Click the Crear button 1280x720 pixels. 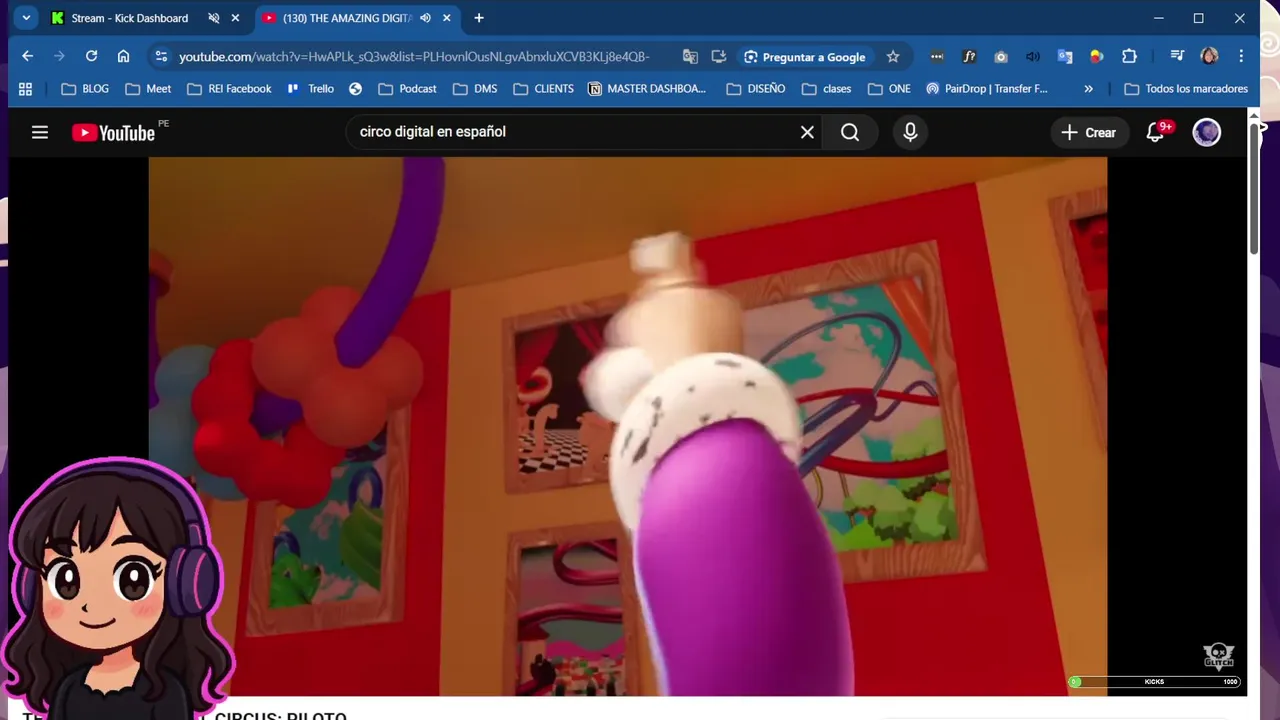(1089, 132)
